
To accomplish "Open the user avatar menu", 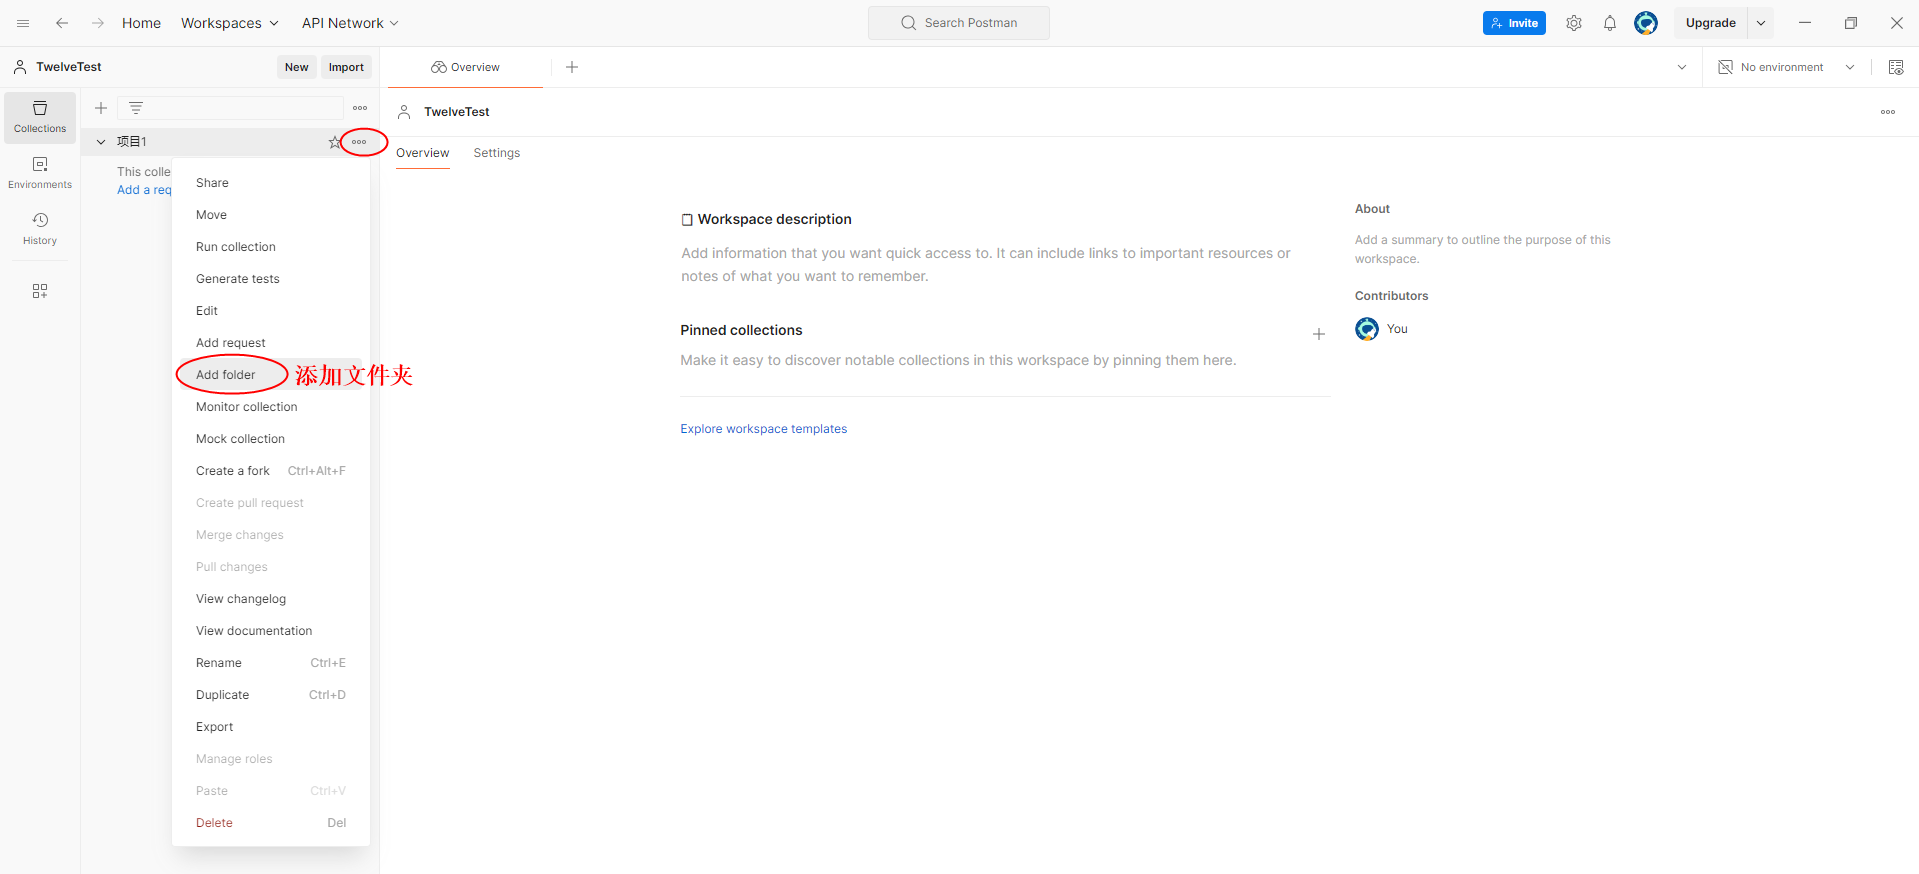I will click(x=1646, y=23).
